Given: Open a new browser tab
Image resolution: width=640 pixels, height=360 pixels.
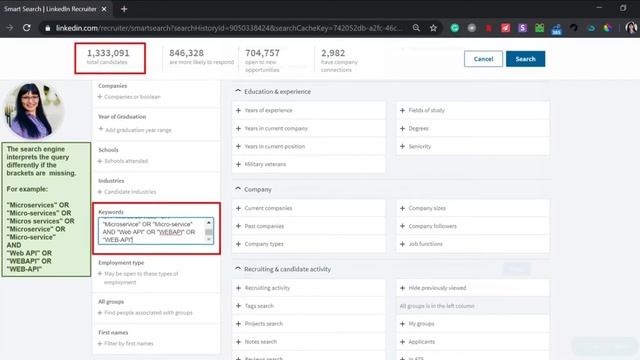Looking at the screenshot, I should pyautogui.click(x=124, y=9).
